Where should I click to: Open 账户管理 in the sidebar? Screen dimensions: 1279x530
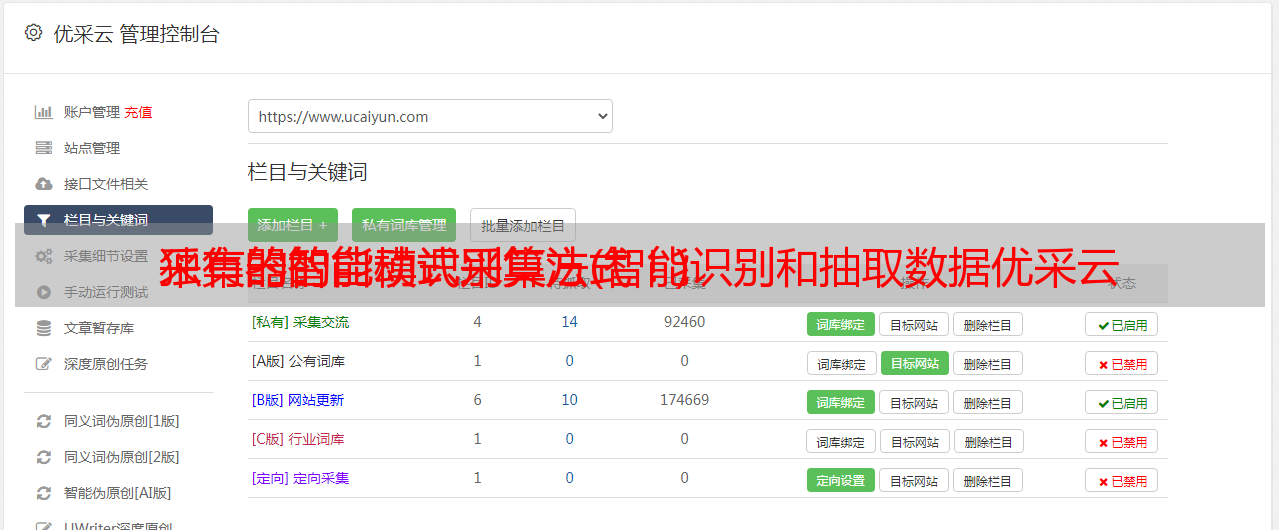pos(92,112)
